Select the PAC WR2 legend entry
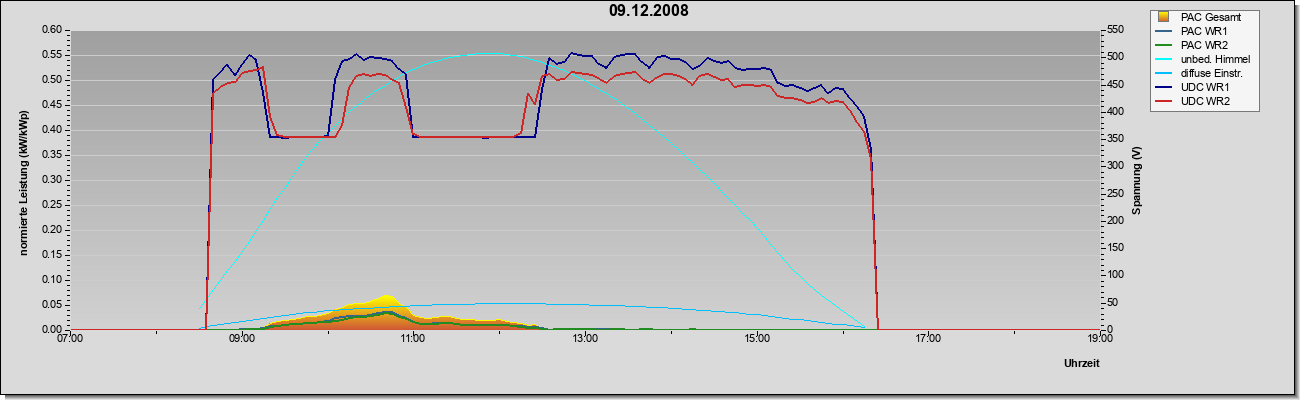The height and width of the screenshot is (400, 1300). pos(1205,45)
